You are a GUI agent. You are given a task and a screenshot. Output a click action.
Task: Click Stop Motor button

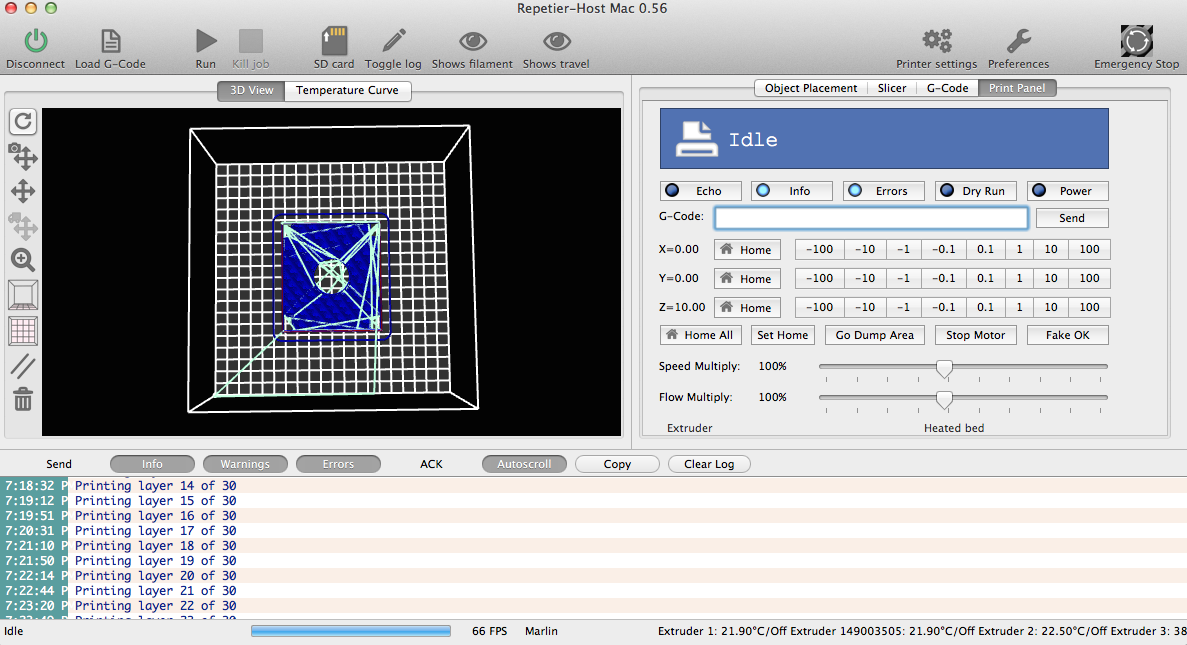pos(975,335)
